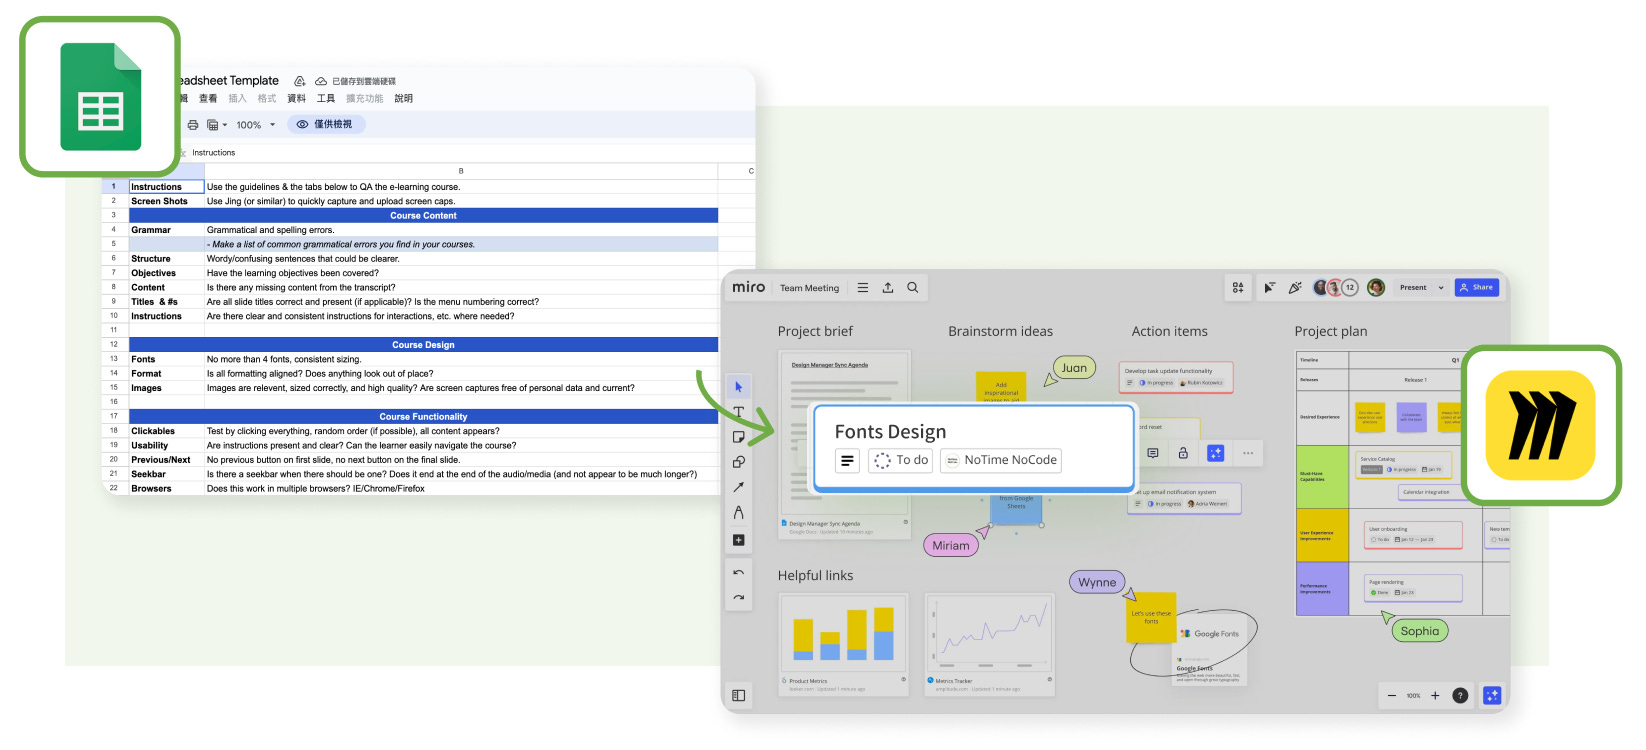Click Miro undo arrow

pos(739,573)
